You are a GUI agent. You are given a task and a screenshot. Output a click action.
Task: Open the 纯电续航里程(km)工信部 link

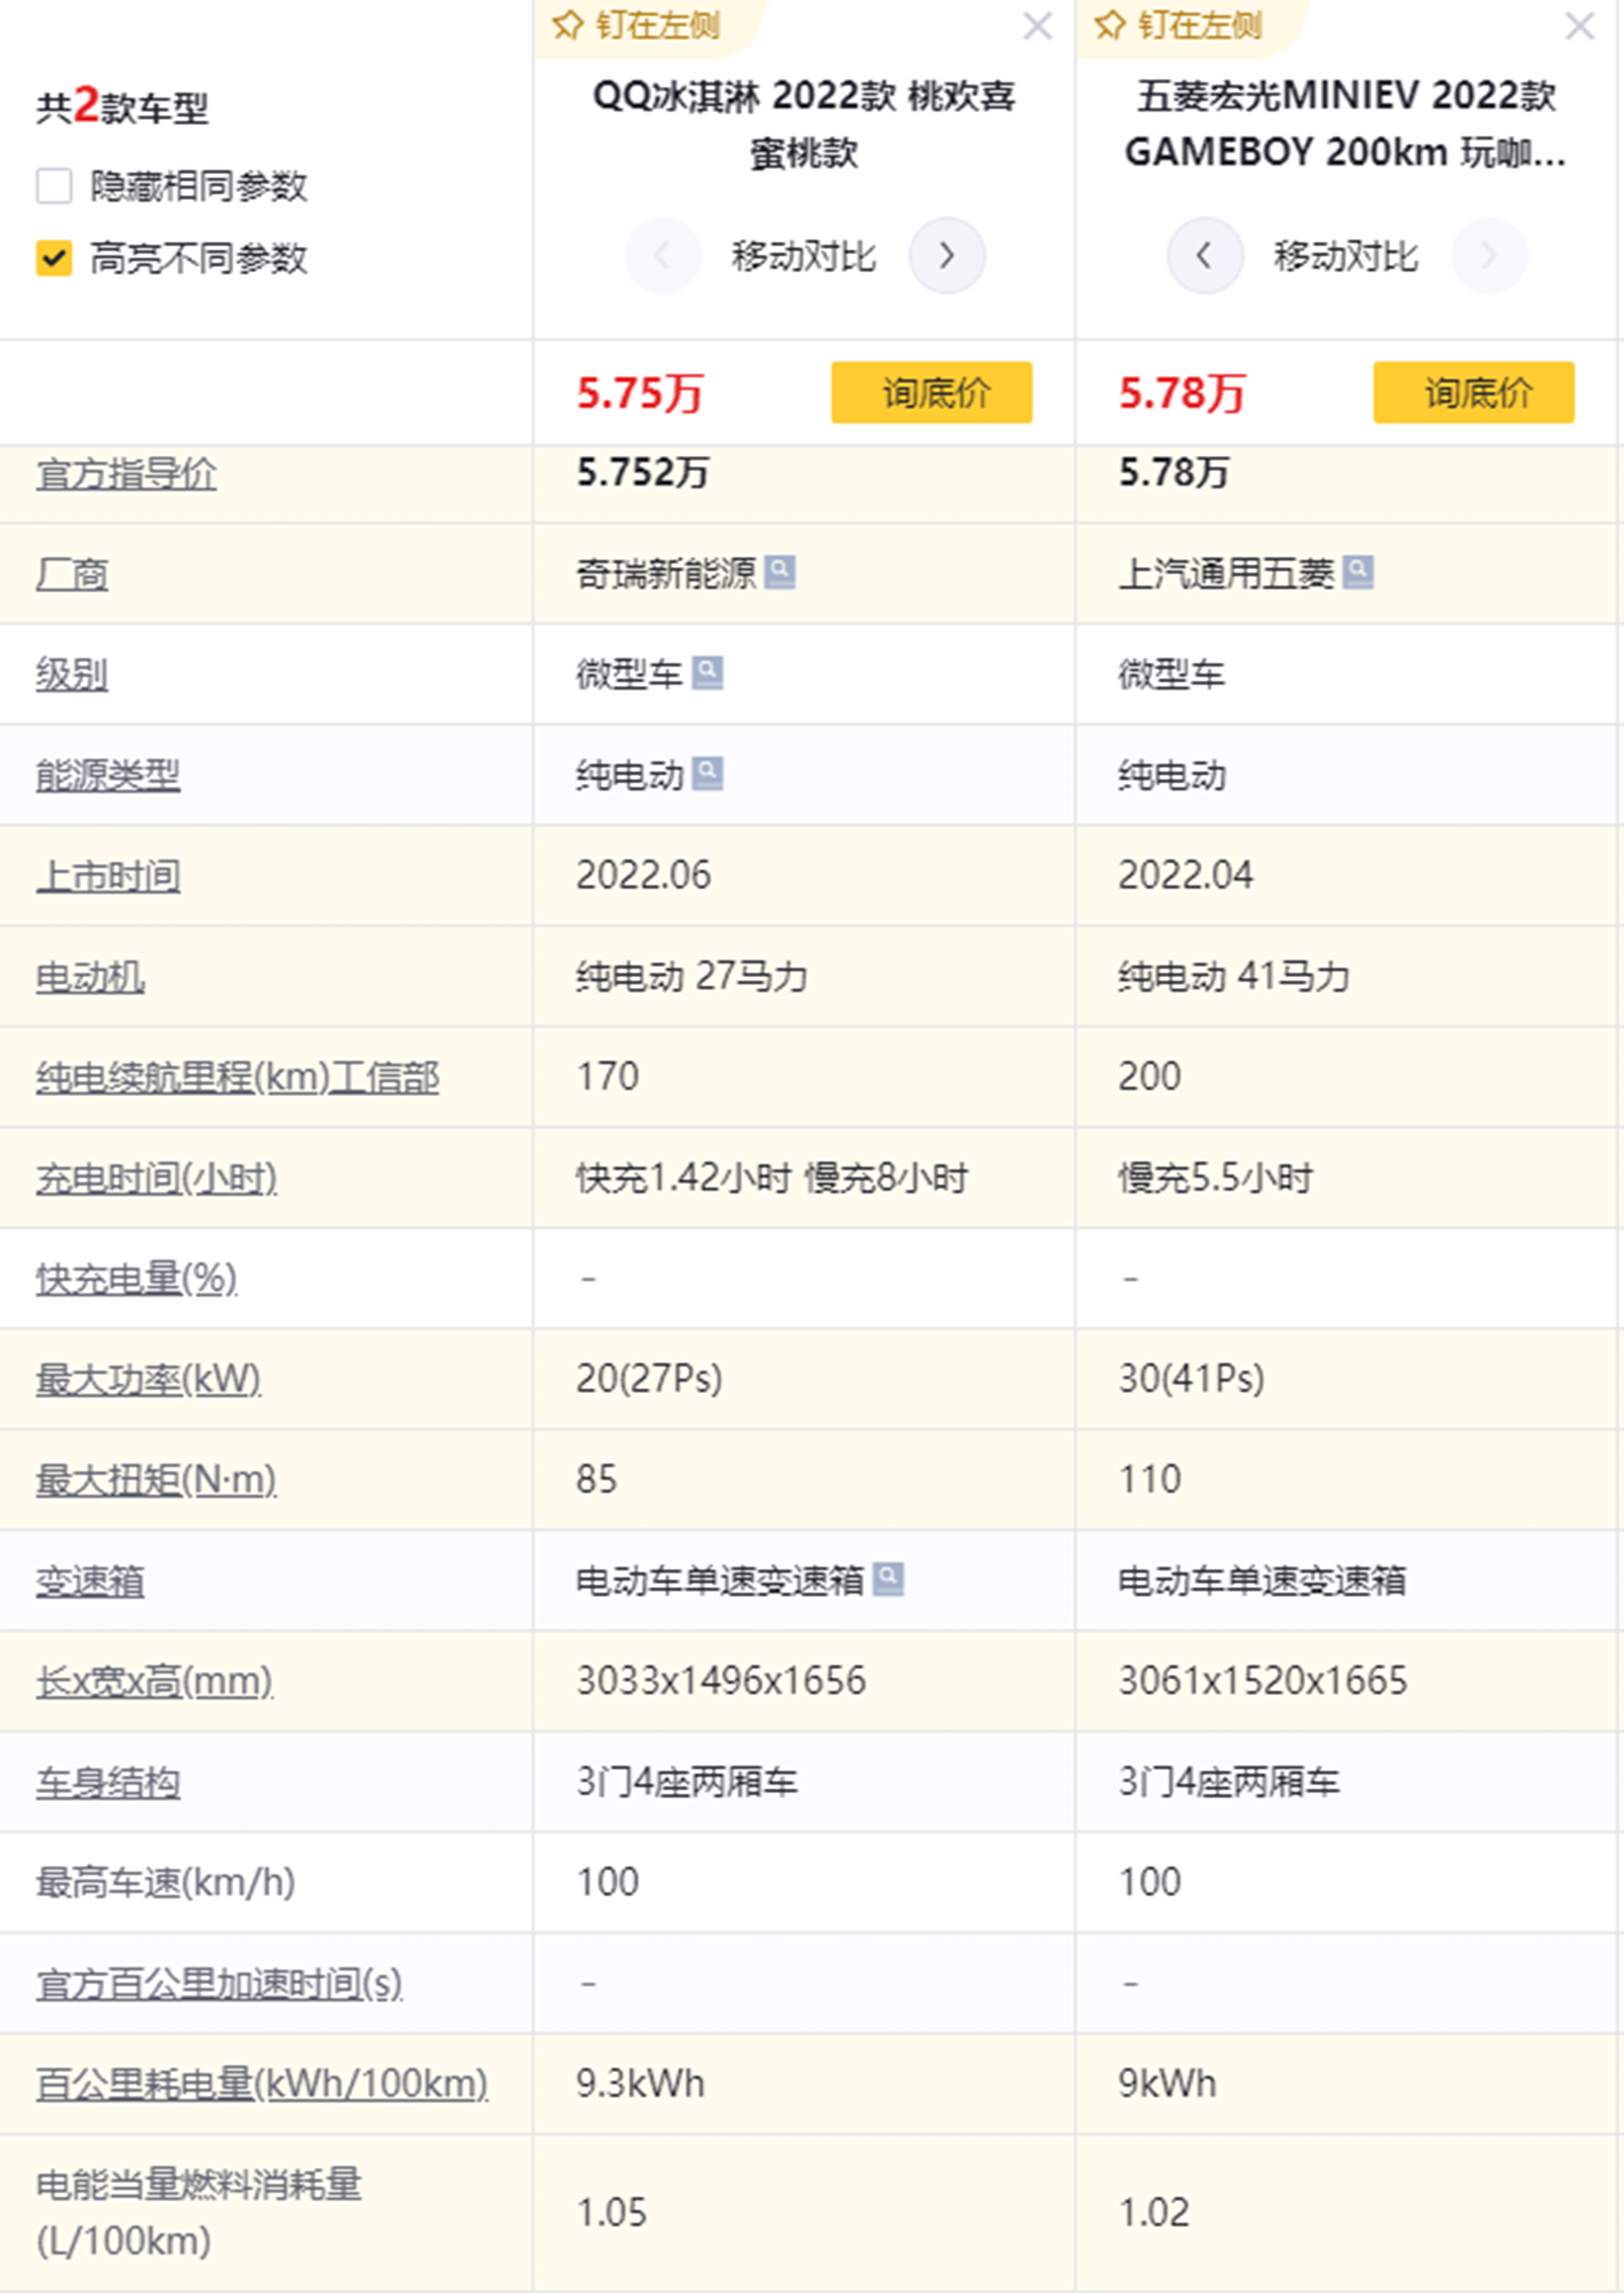tap(238, 1078)
